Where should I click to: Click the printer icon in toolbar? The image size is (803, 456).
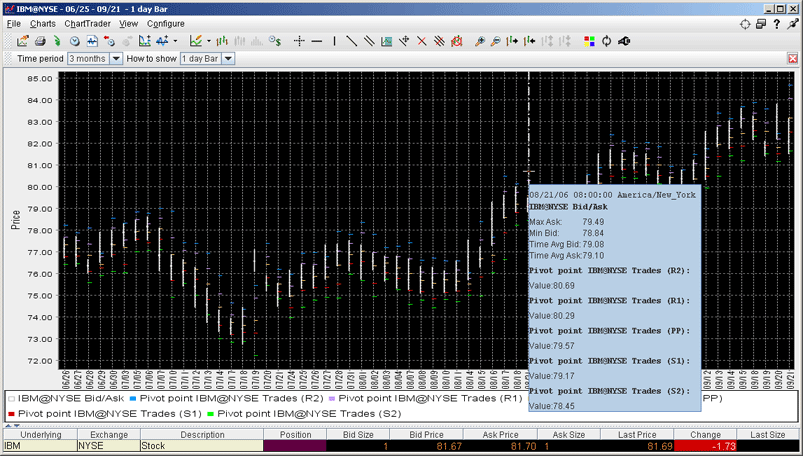40,41
